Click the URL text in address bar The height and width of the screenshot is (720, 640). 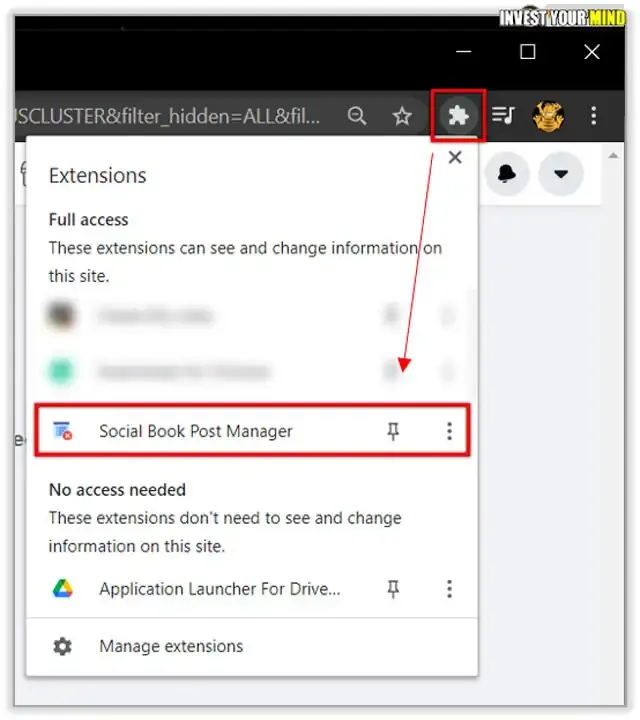pos(168,116)
